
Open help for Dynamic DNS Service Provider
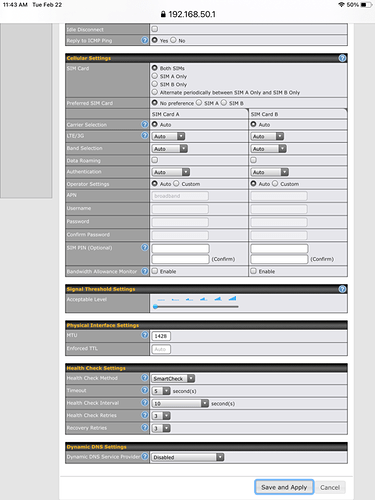coord(144,456)
